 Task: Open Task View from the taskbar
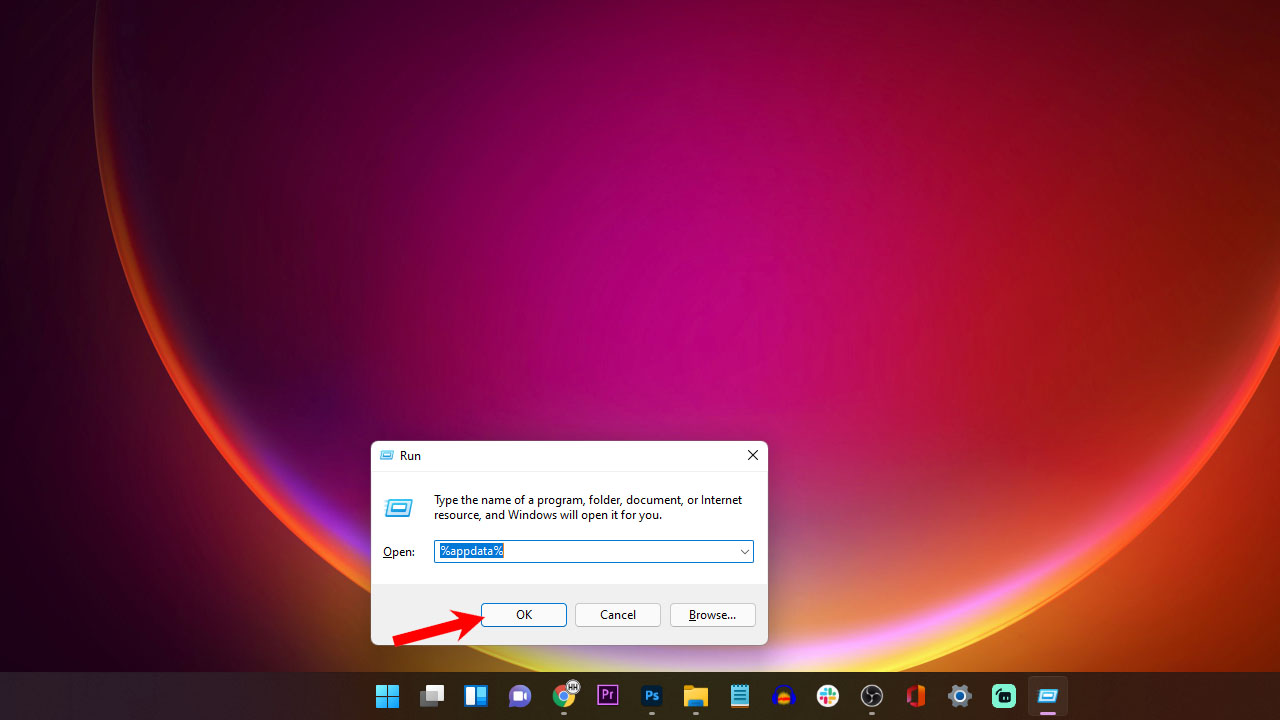tap(432, 695)
